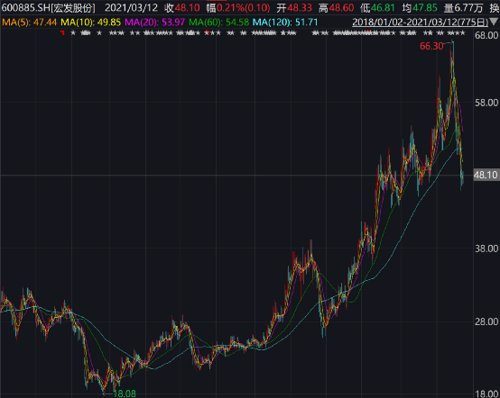This screenshot has height=398, width=500.
Task: Click the last star marker before price axis
Action: 462,33
